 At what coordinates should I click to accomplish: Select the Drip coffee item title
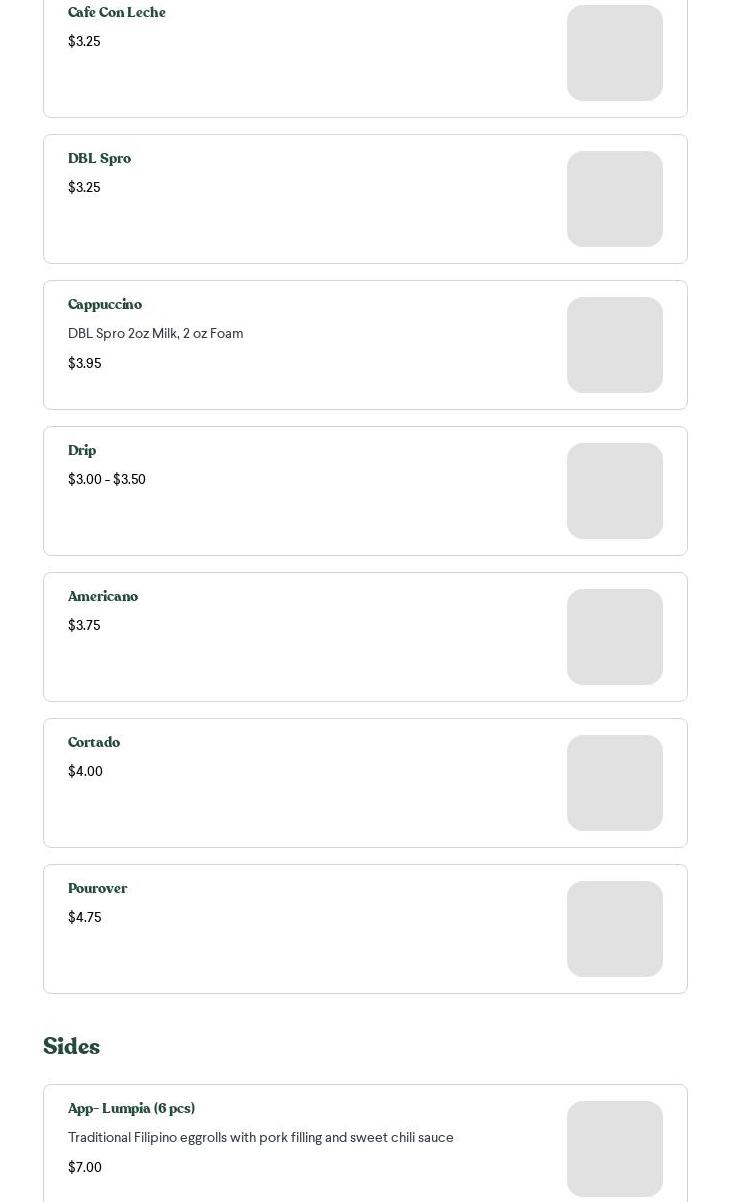pos(82,451)
